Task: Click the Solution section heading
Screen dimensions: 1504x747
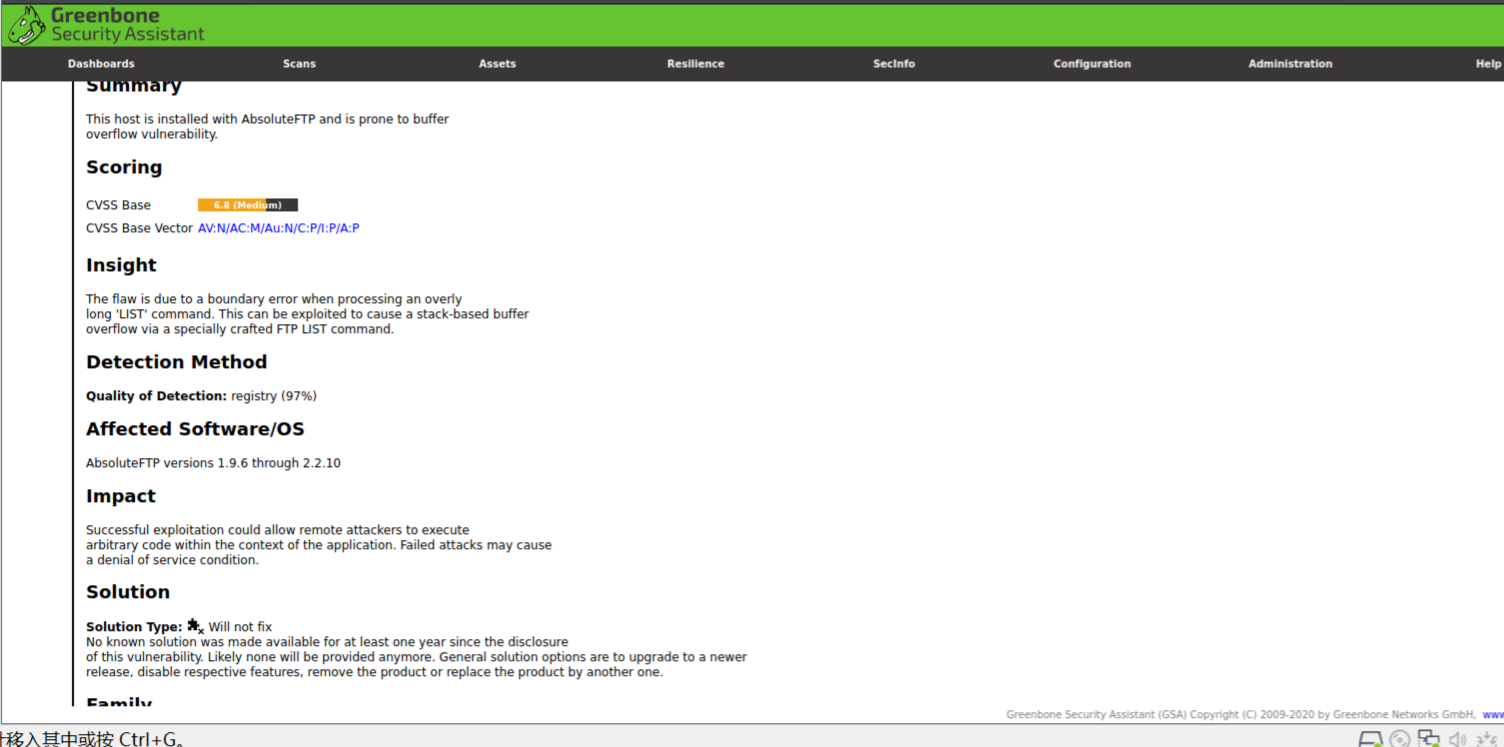Action: pyautogui.click(x=128, y=592)
